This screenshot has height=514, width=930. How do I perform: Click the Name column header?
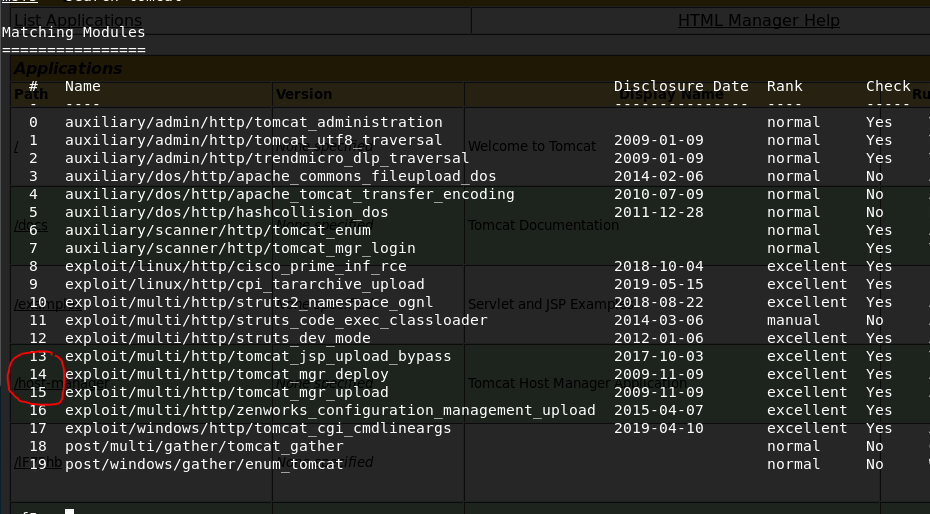[x=82, y=86]
